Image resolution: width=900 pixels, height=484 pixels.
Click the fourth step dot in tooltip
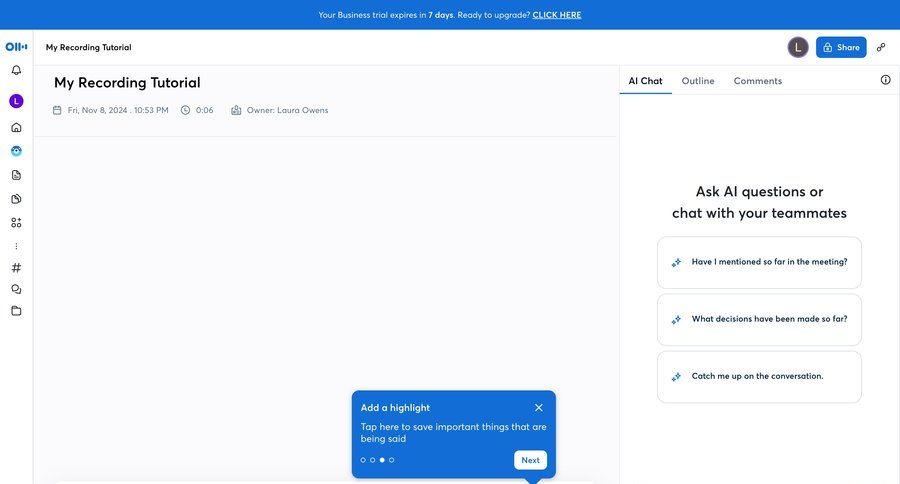click(x=391, y=460)
